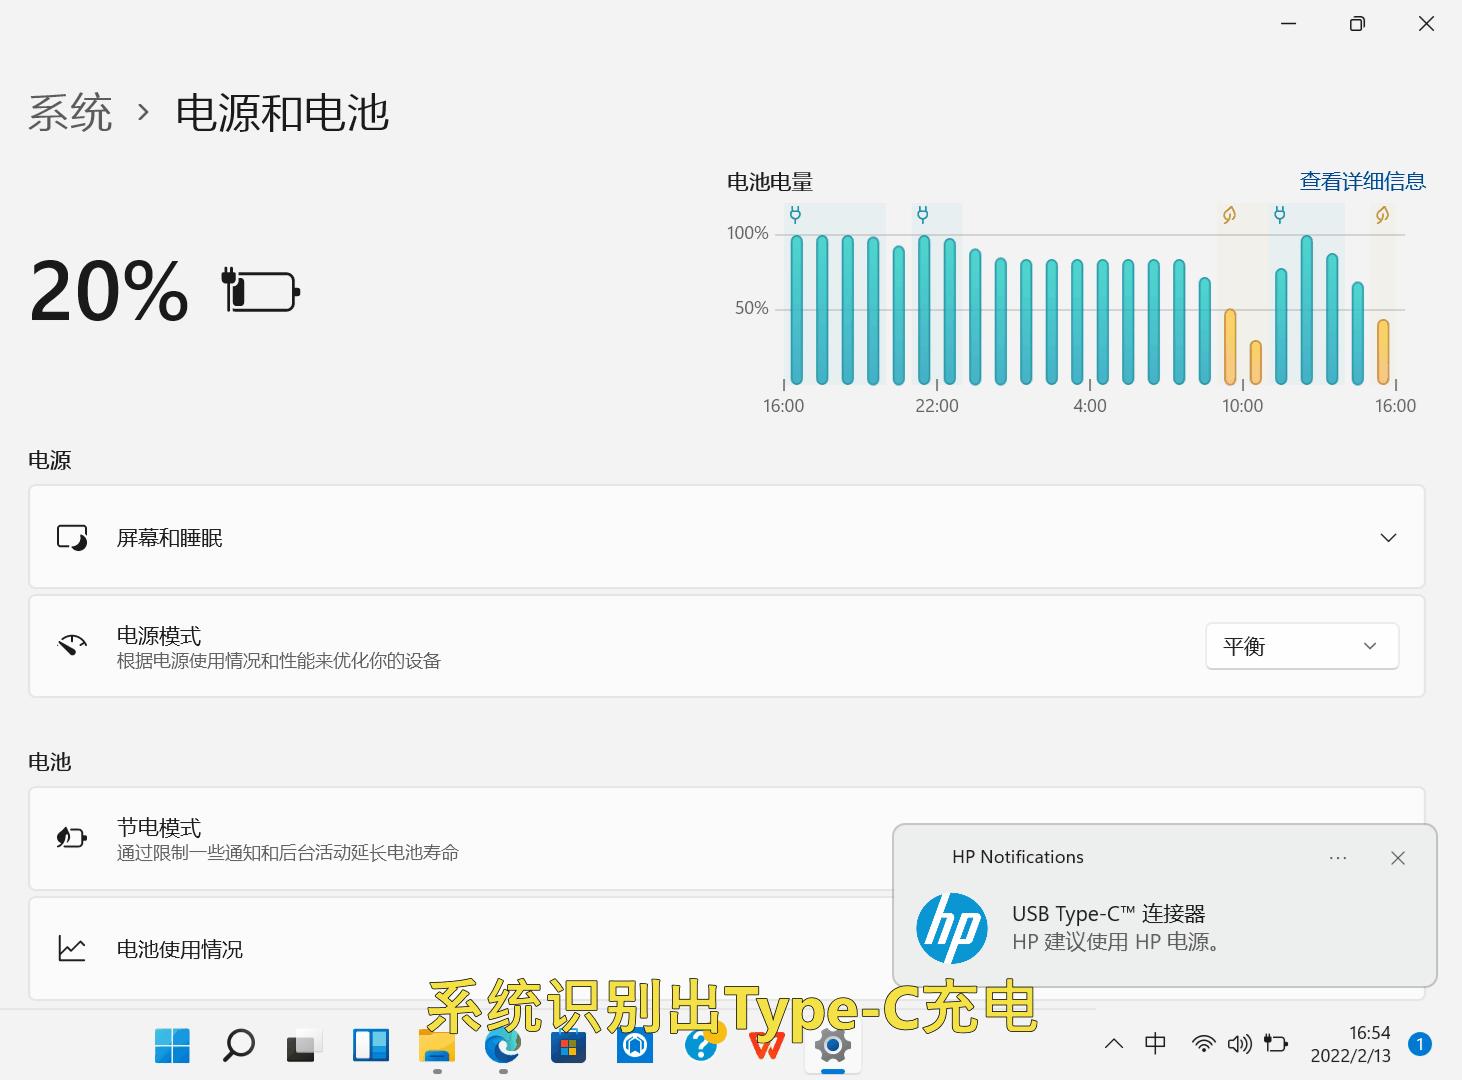
Task: Open Windows Search from the taskbar
Action: (x=237, y=1045)
